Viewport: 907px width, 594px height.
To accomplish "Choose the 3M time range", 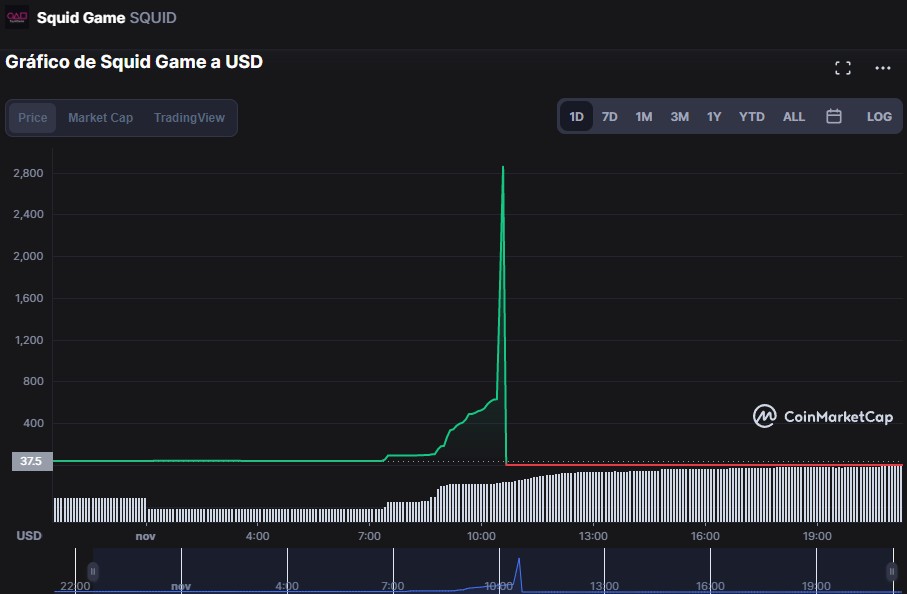I will coord(679,117).
